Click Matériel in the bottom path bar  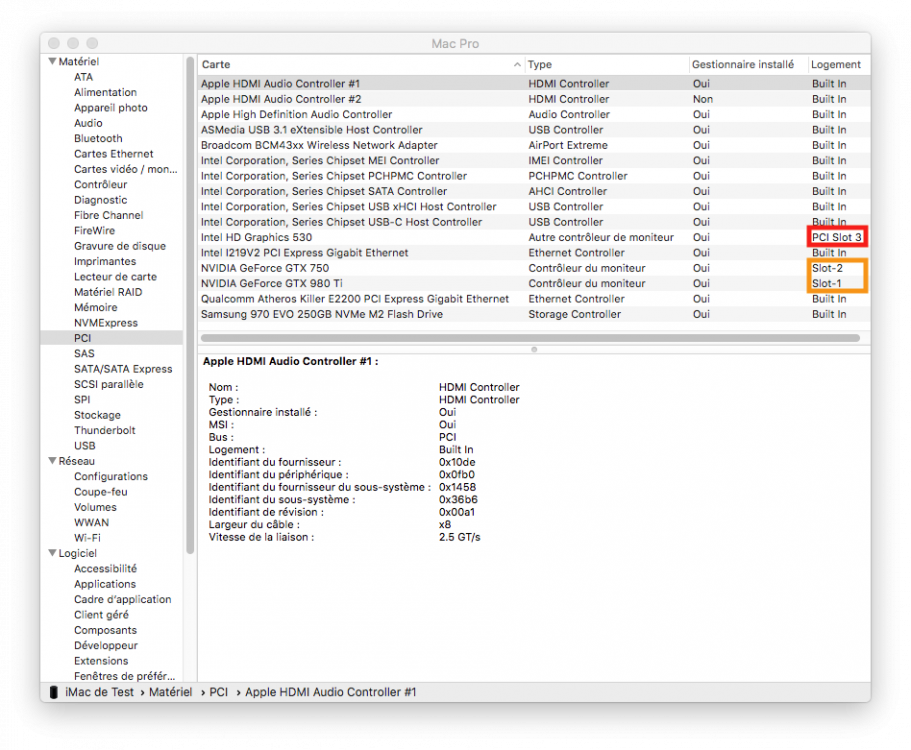pos(170,692)
